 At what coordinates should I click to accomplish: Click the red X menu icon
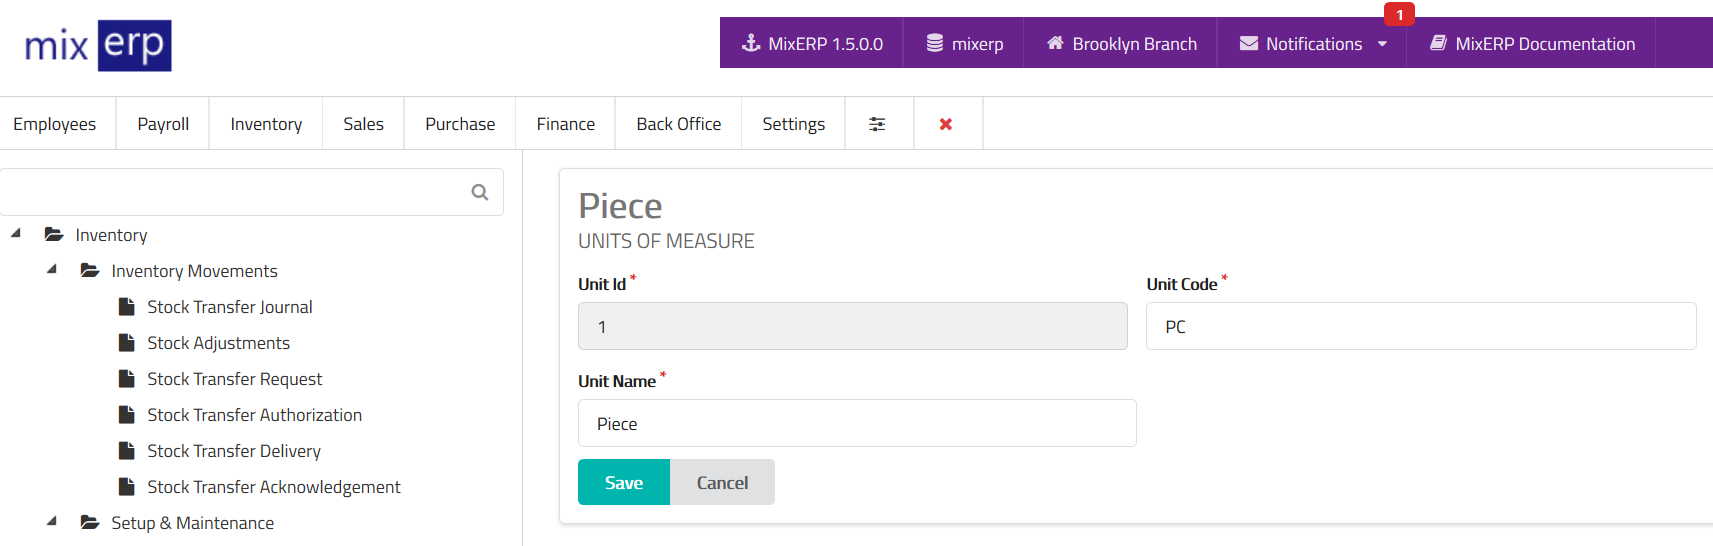(946, 124)
